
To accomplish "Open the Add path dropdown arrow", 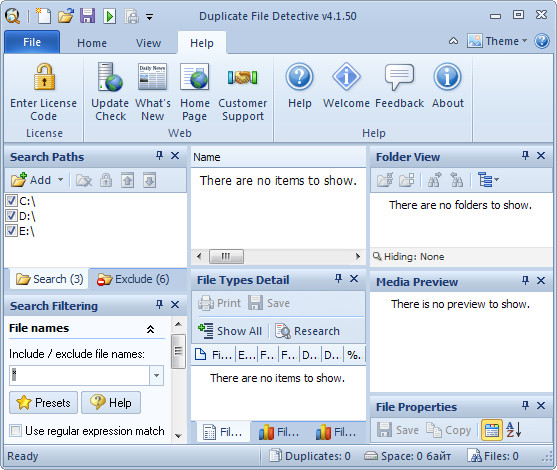I will (x=61, y=180).
